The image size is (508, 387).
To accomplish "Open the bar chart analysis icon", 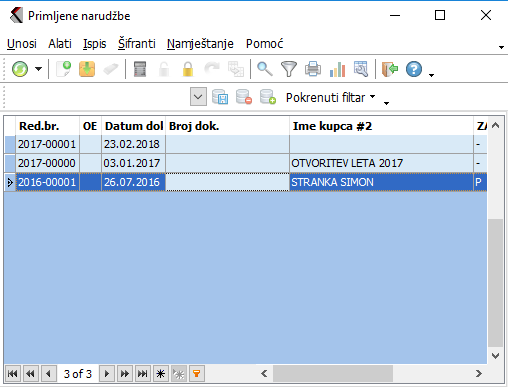I will click(x=337, y=69).
